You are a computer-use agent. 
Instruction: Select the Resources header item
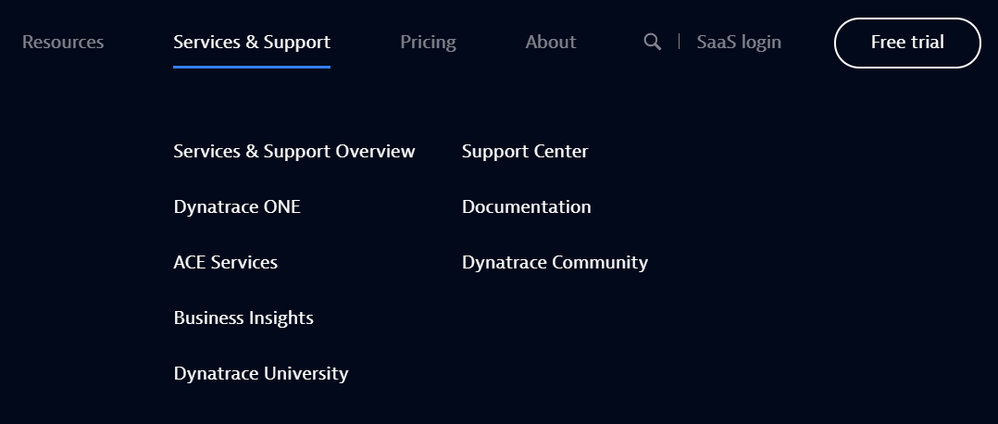(63, 42)
